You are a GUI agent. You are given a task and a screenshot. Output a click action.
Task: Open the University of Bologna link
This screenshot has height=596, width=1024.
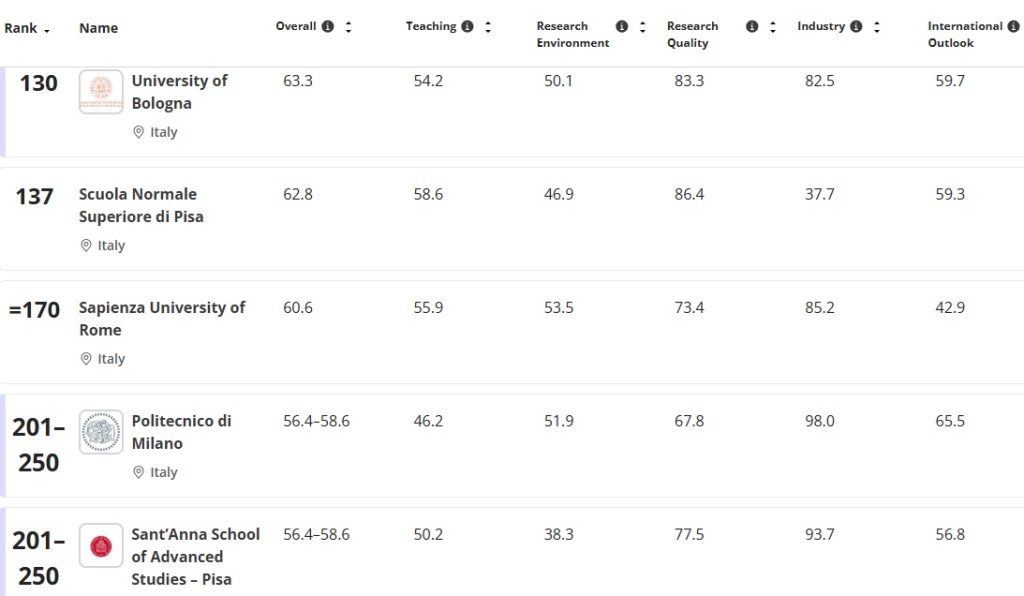click(x=179, y=92)
